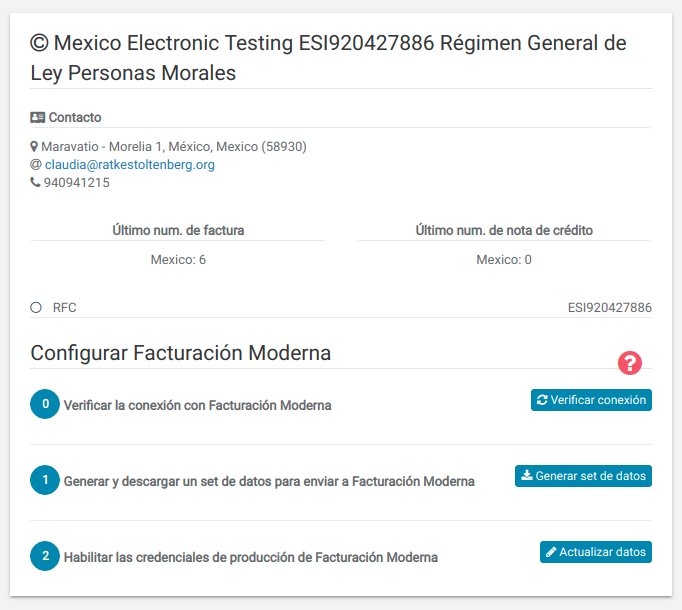The width and height of the screenshot is (682, 610).
Task: Click the step 2 number badge
Action: [x=45, y=556]
